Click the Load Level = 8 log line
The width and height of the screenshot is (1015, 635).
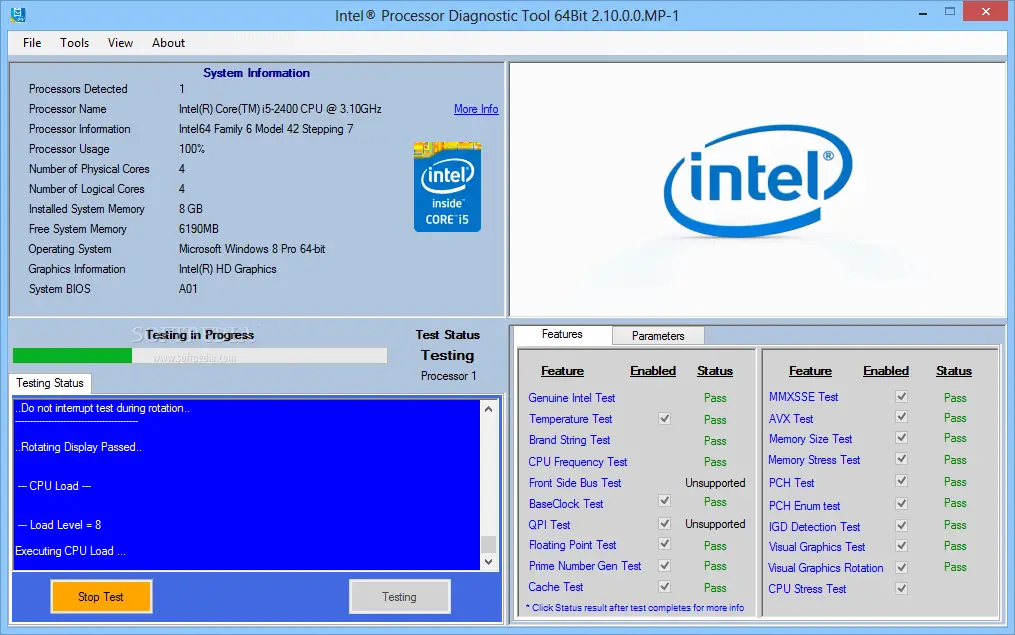pos(59,525)
